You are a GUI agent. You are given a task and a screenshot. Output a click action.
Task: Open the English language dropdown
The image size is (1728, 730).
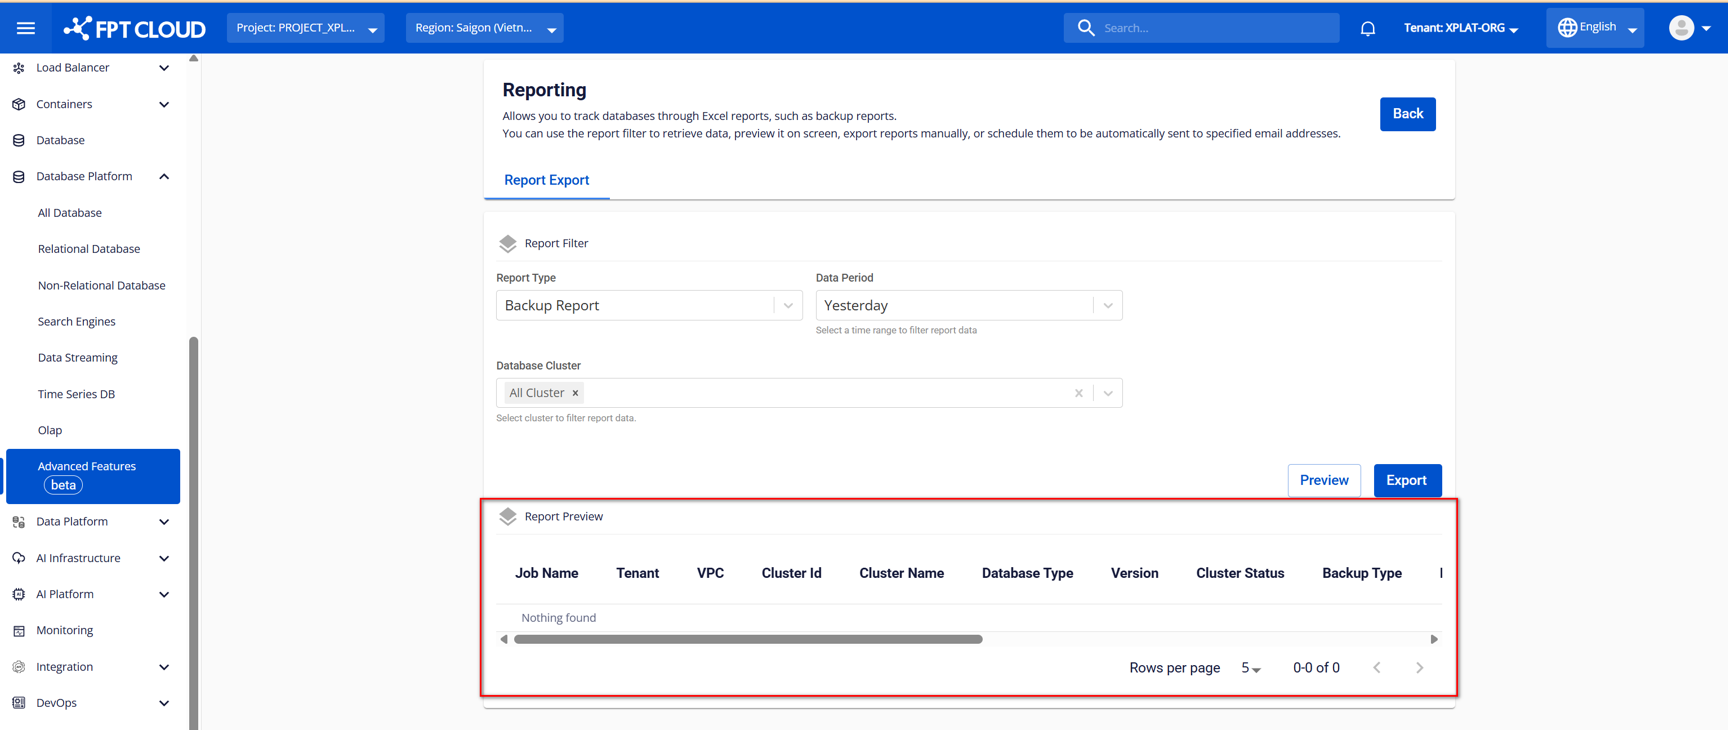pos(1596,28)
